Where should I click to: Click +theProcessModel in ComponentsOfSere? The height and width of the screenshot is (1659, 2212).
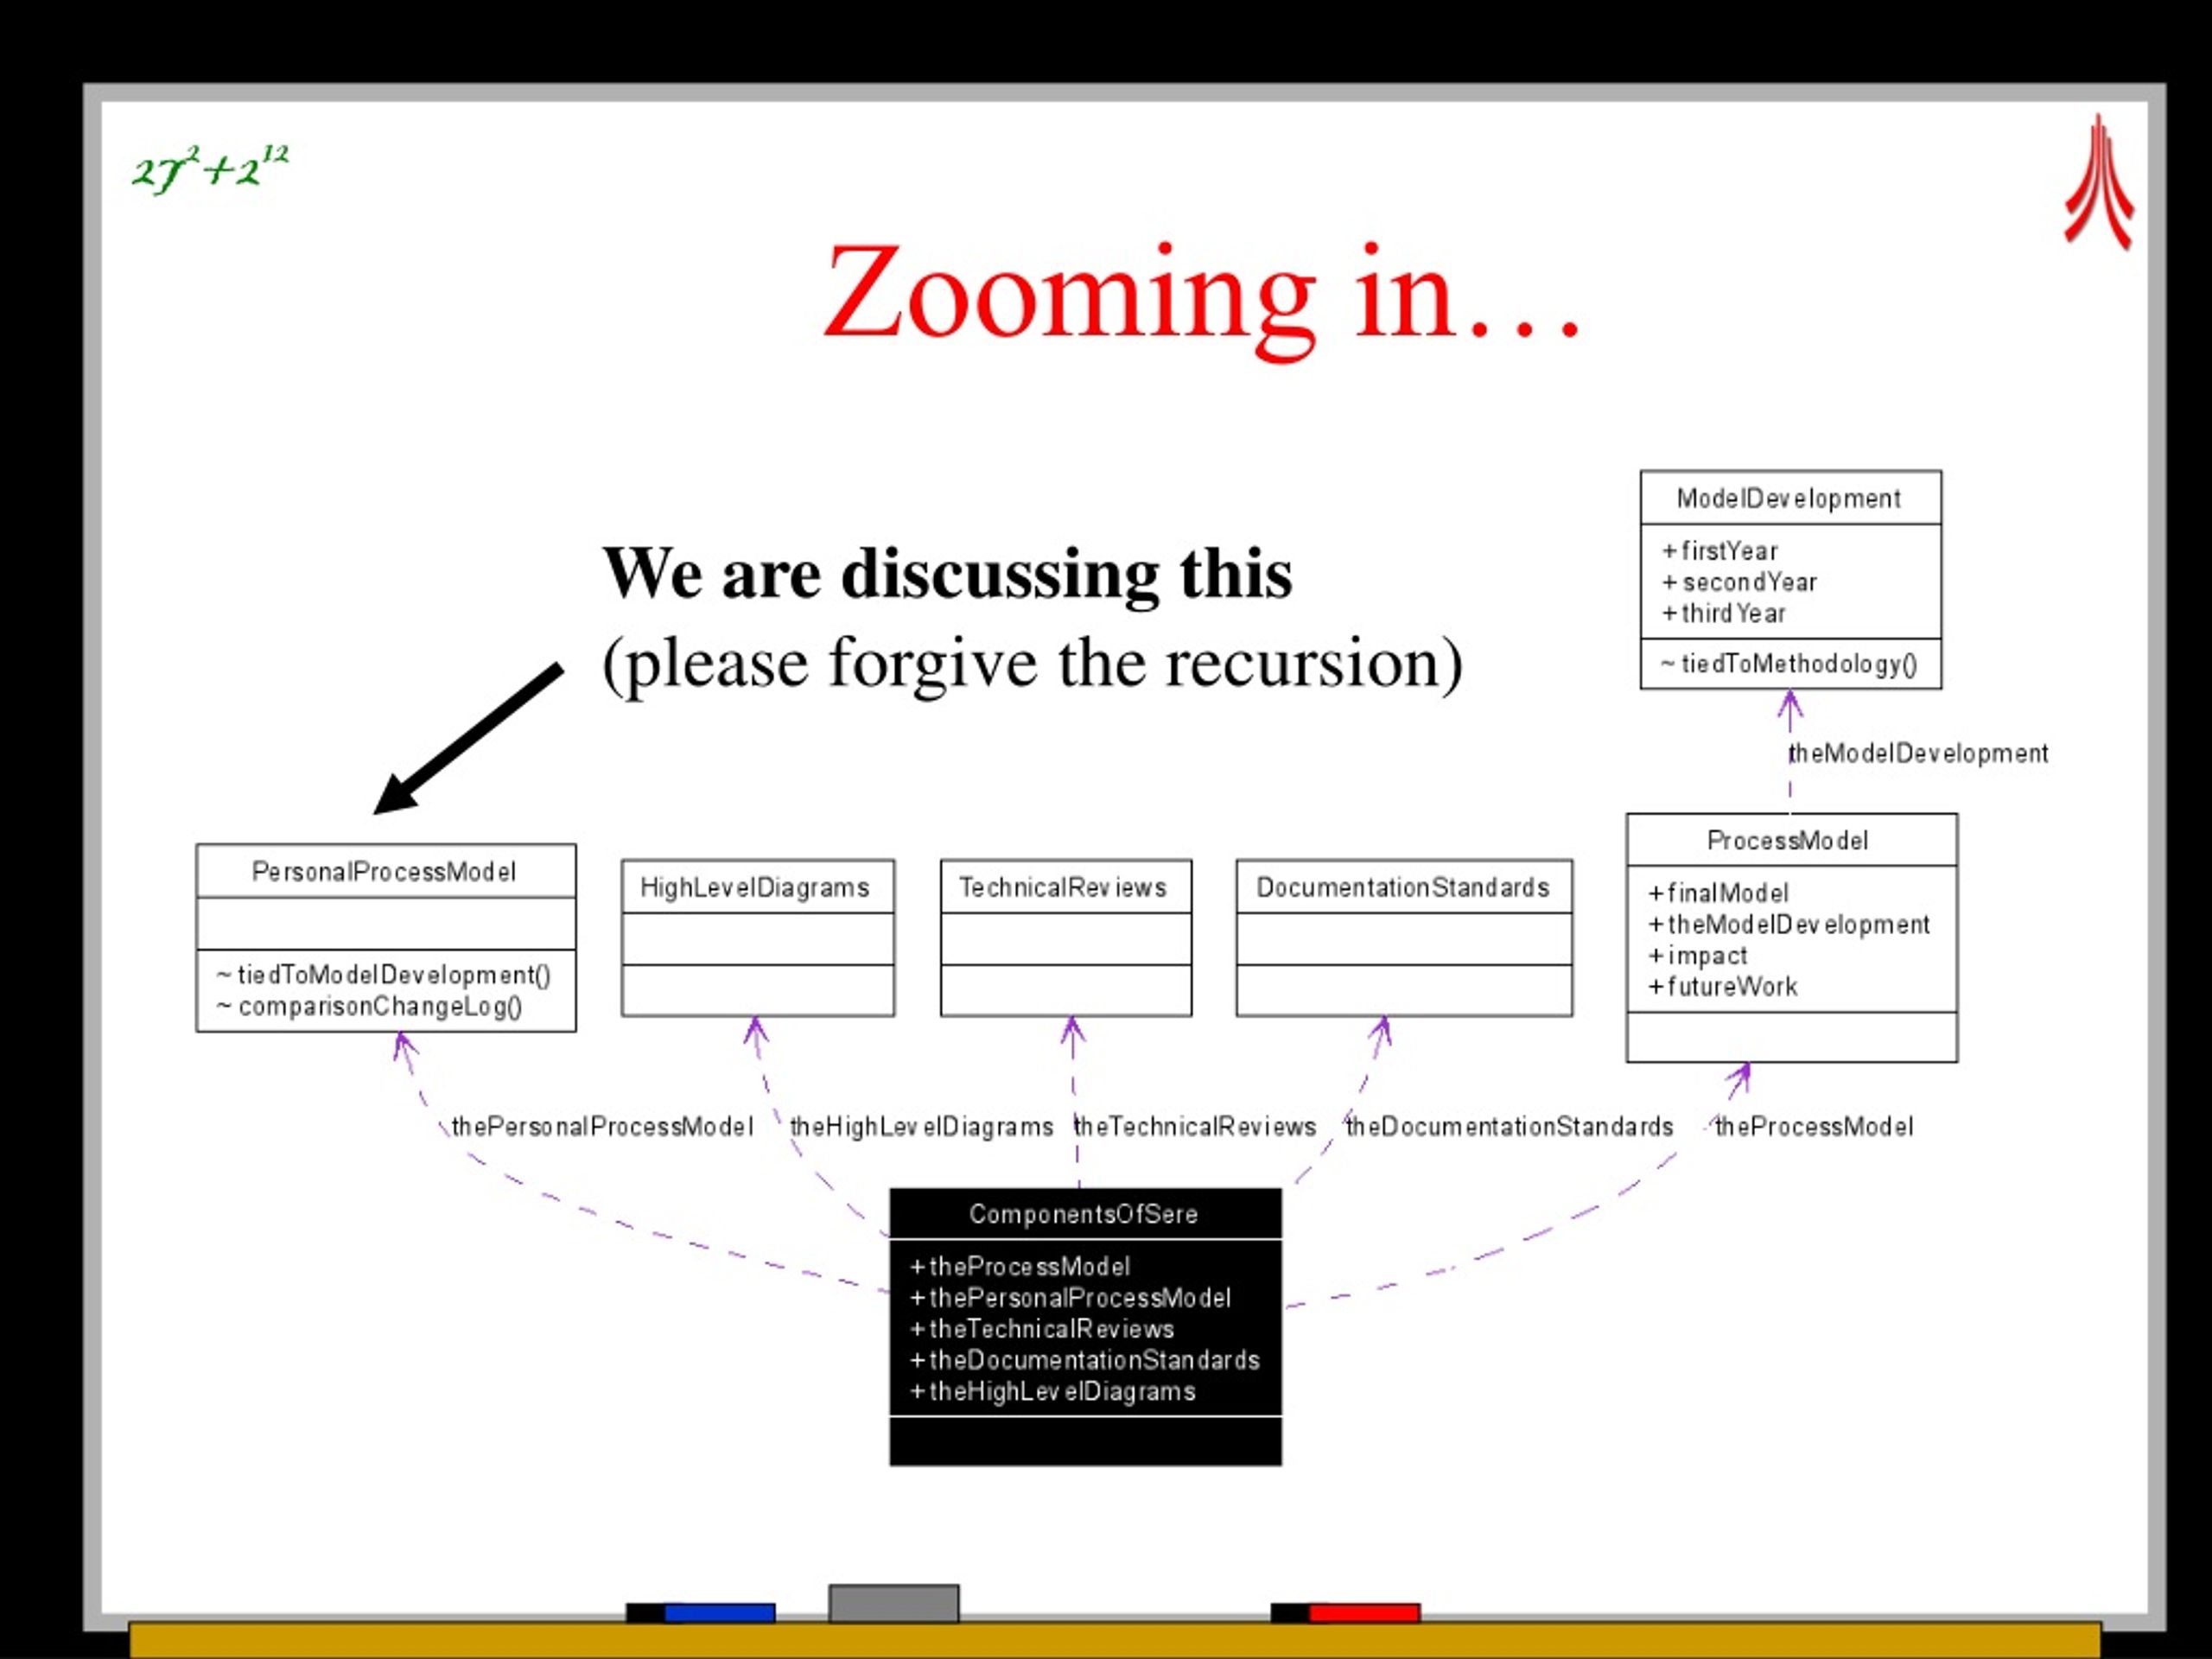pyautogui.click(x=1020, y=1267)
